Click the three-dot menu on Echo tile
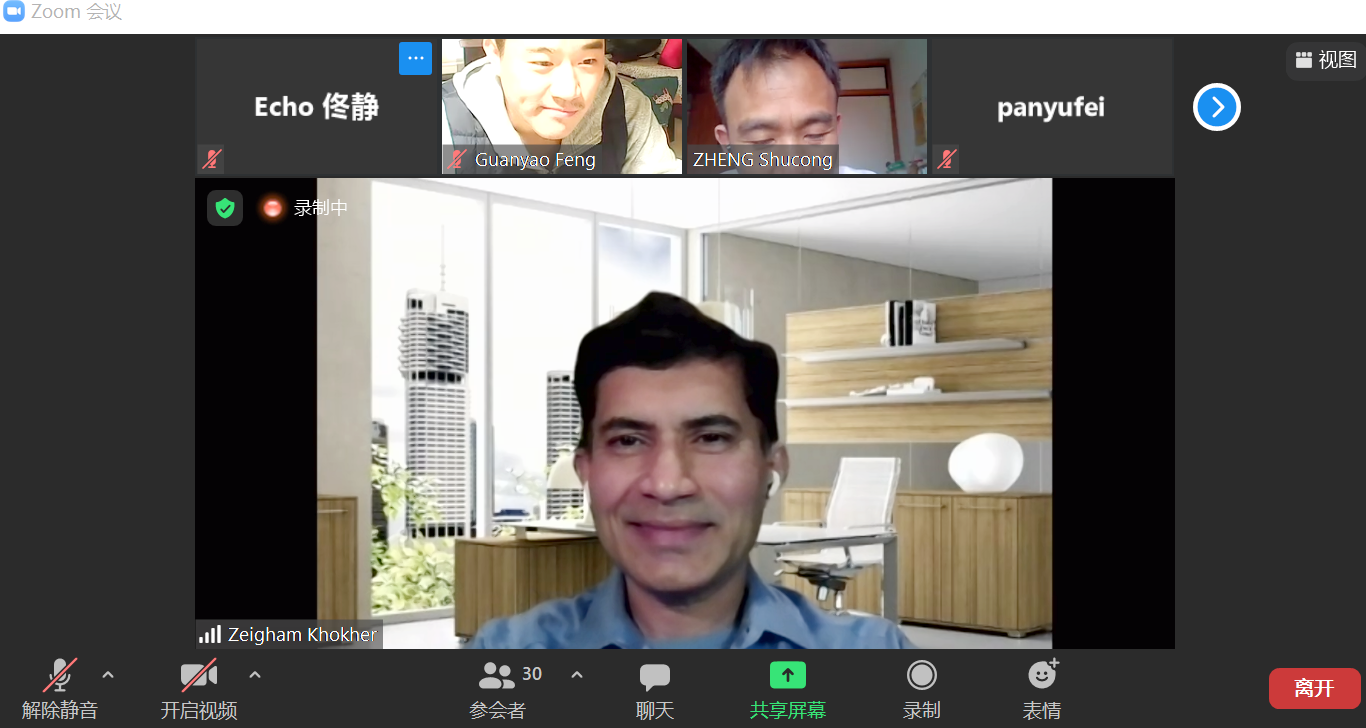 coord(415,59)
